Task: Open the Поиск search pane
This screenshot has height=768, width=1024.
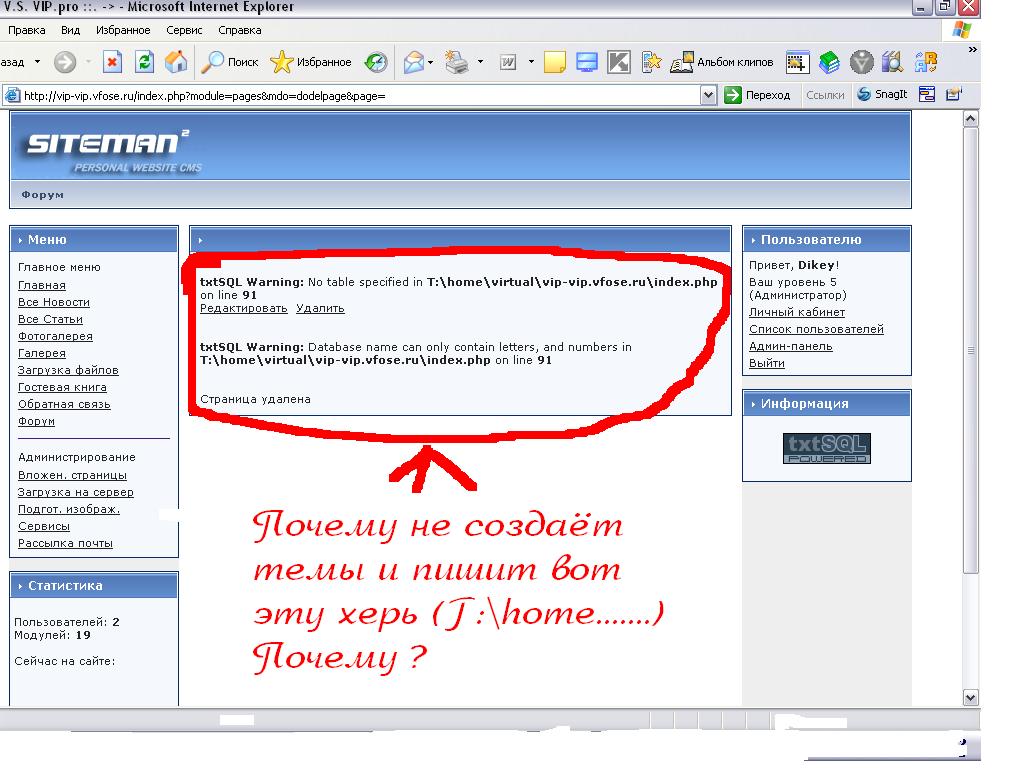Action: coord(230,62)
